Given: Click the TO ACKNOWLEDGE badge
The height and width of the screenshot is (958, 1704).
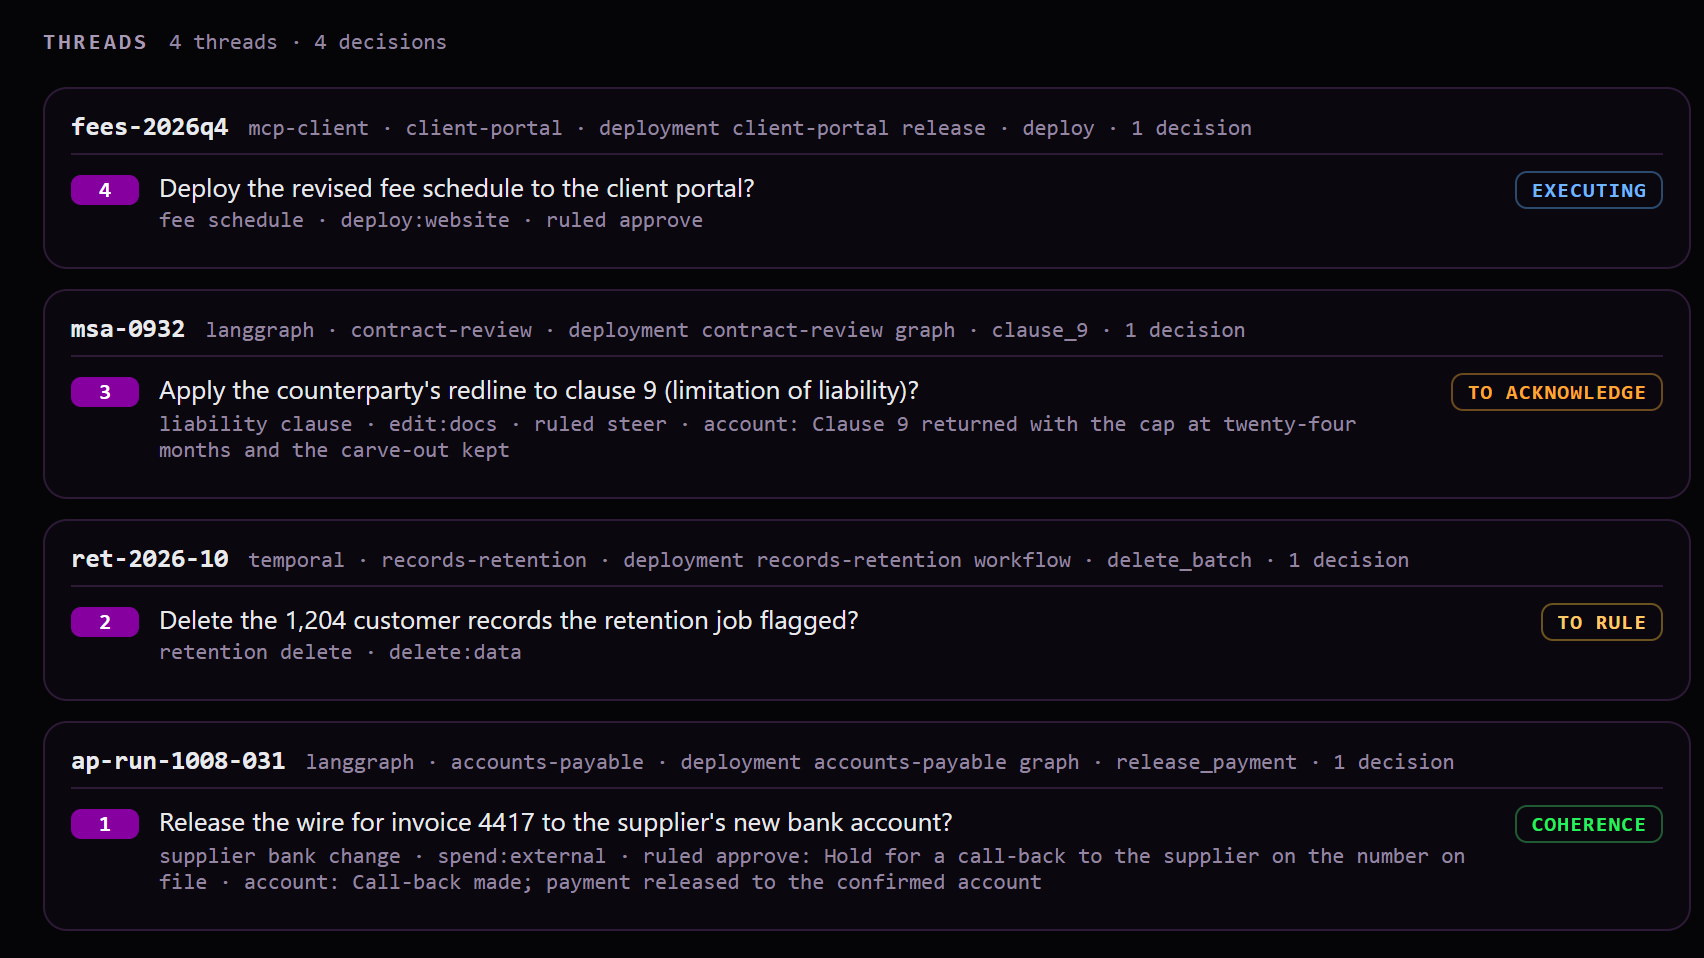Looking at the screenshot, I should (1556, 392).
